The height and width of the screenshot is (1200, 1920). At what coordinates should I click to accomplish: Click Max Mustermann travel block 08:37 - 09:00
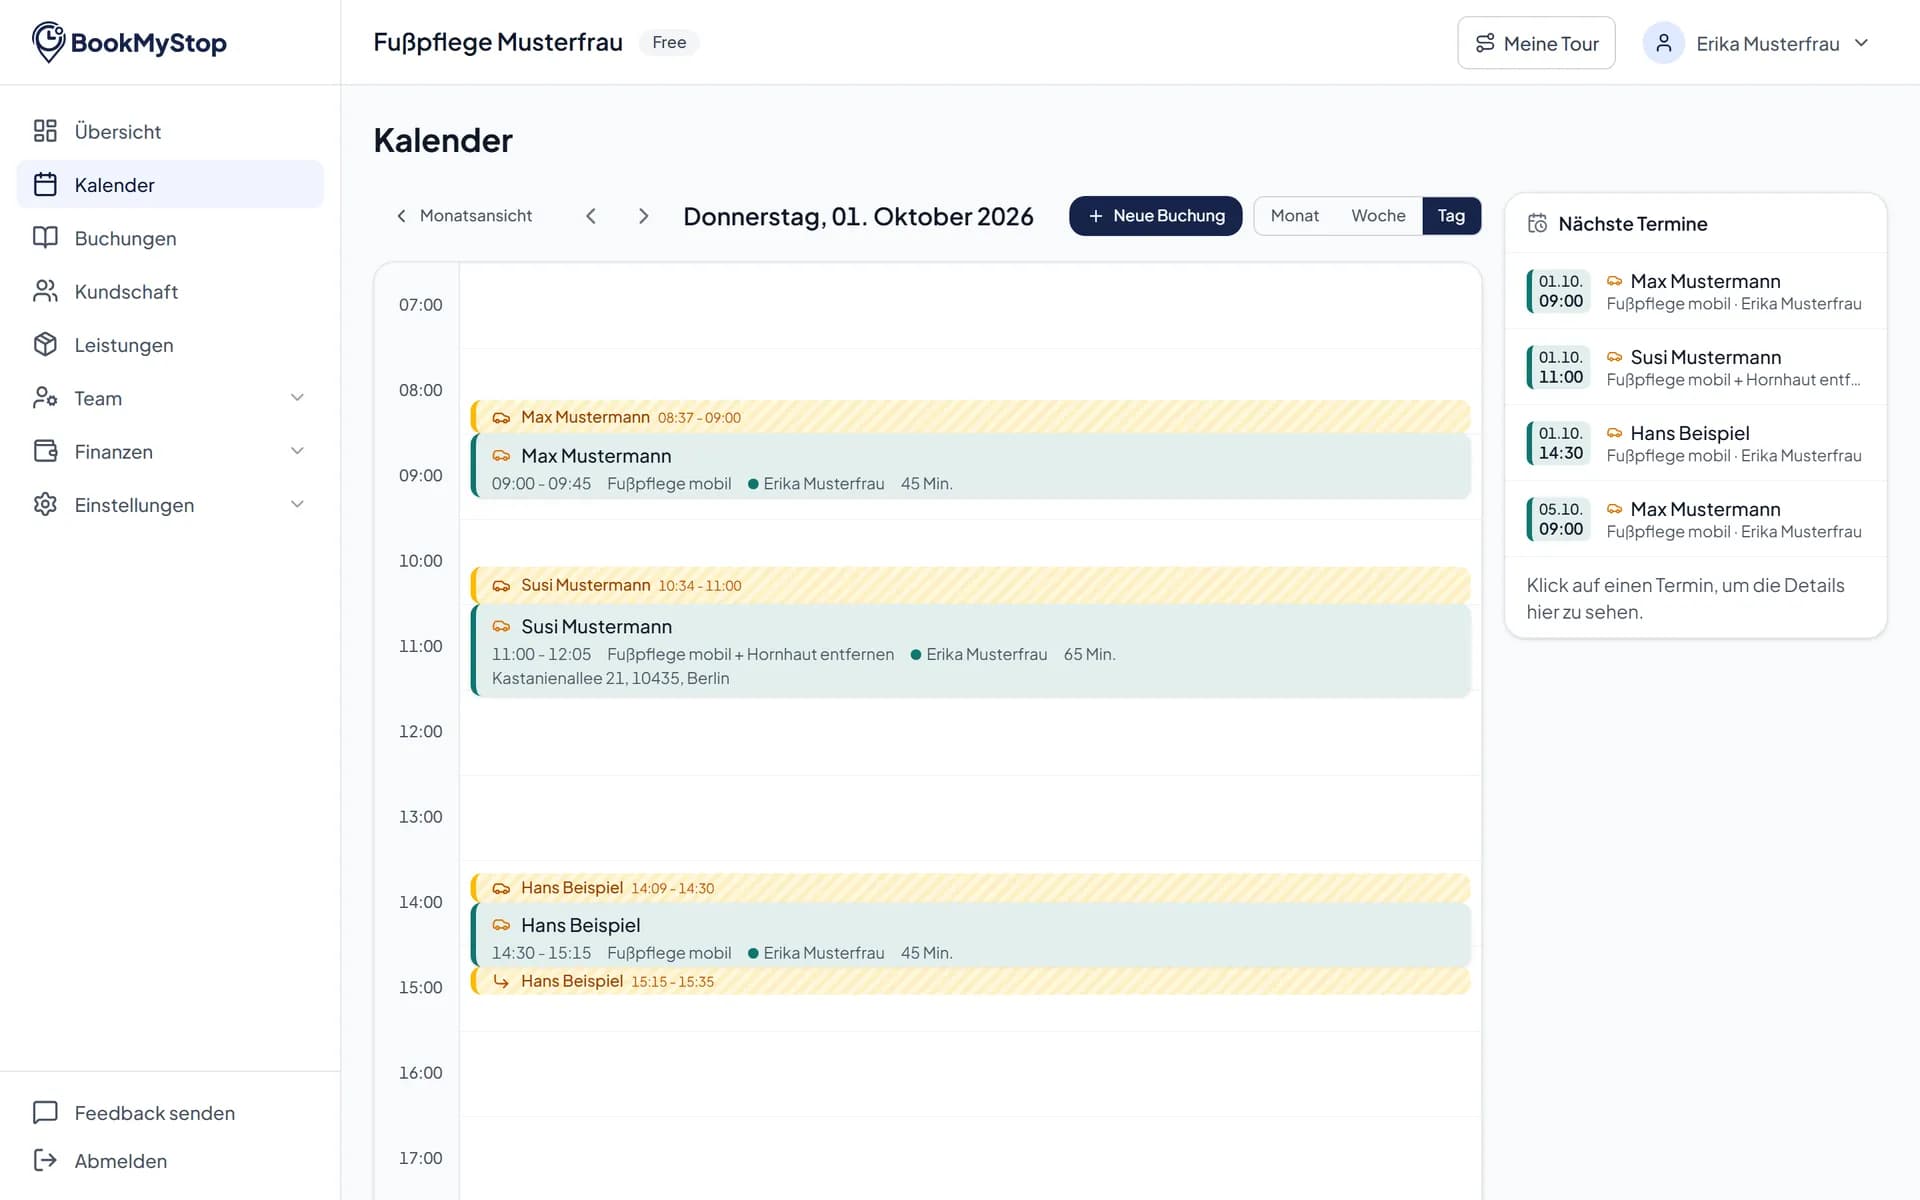[971, 417]
